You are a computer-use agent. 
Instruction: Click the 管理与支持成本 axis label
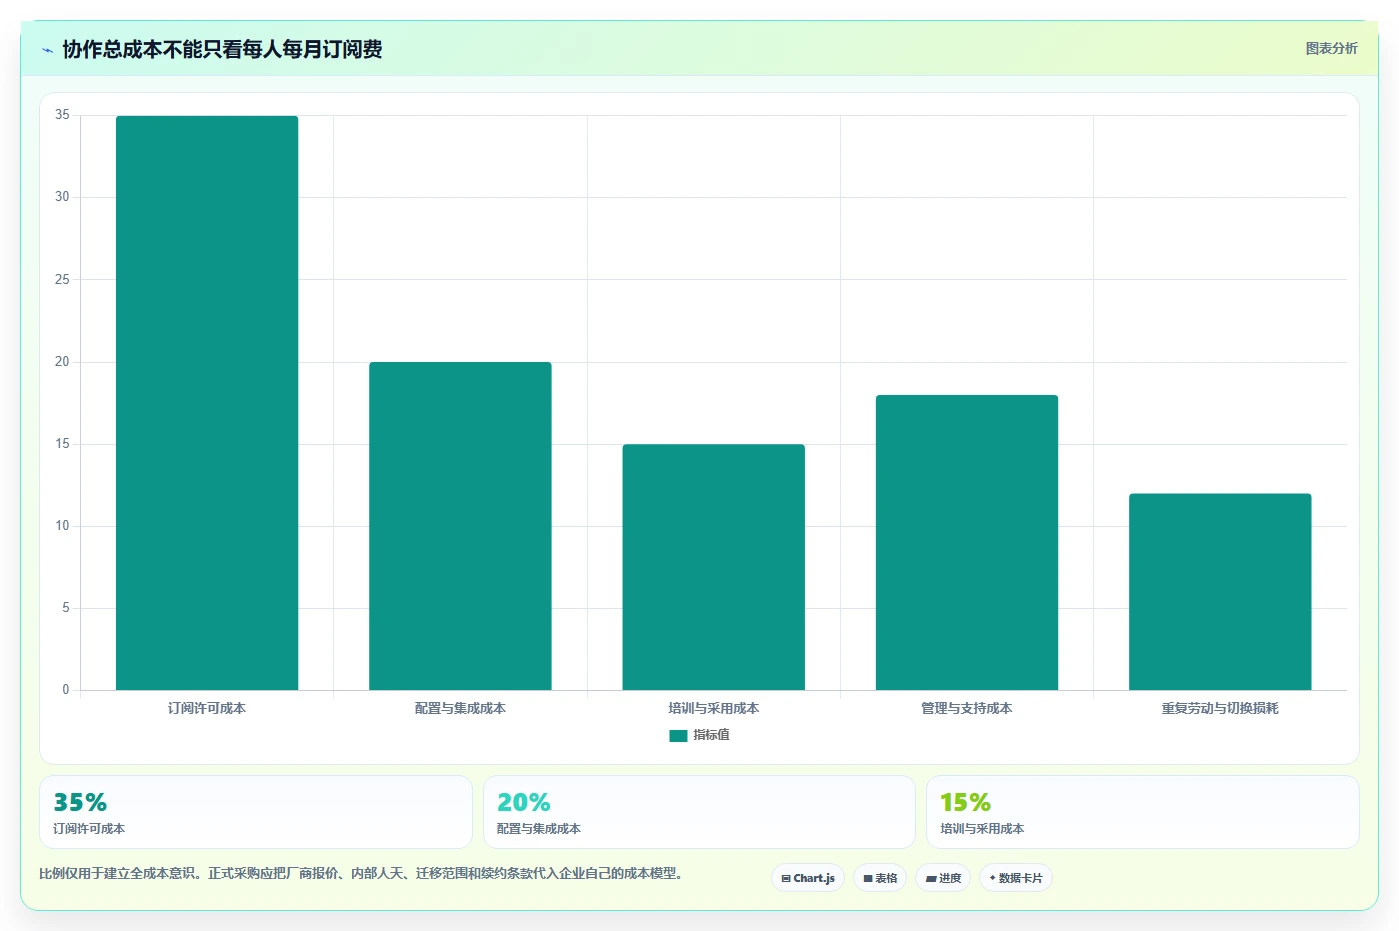tap(967, 708)
